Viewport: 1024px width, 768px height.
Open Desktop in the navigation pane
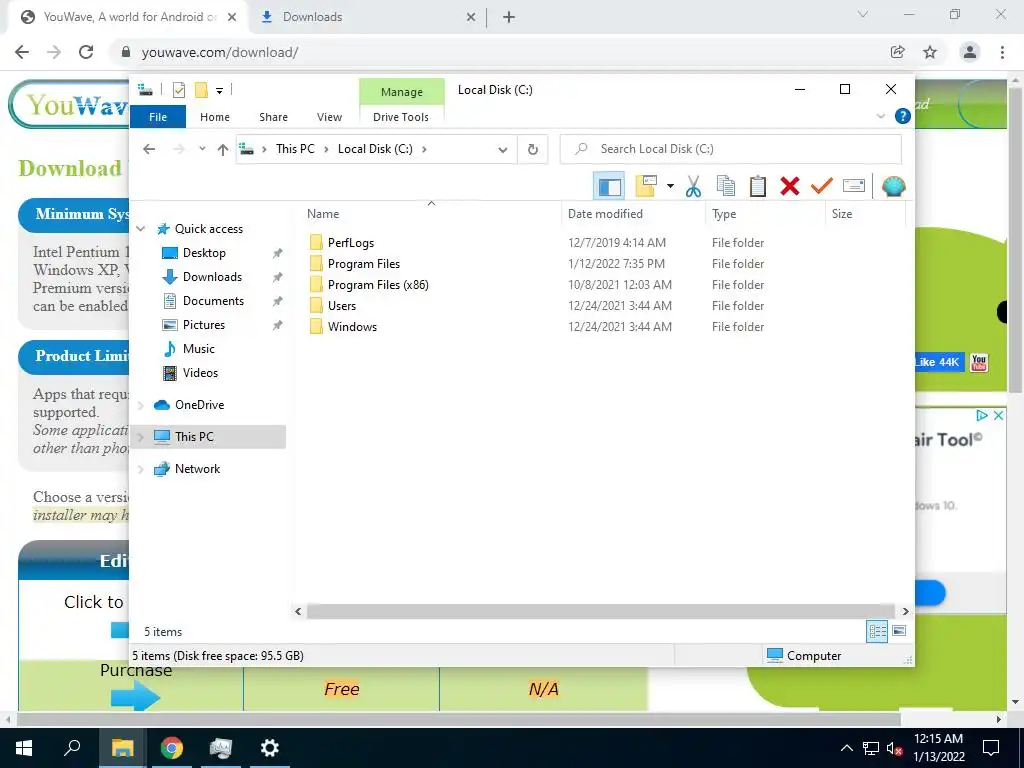coord(204,253)
